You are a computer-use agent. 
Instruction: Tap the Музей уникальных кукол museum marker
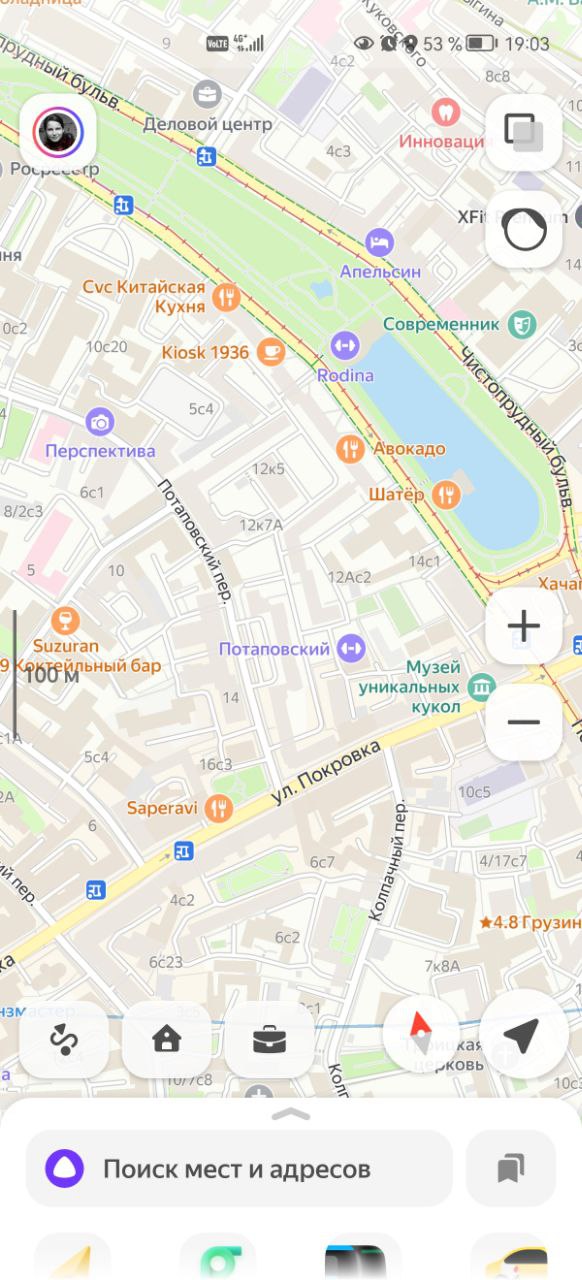(482, 687)
